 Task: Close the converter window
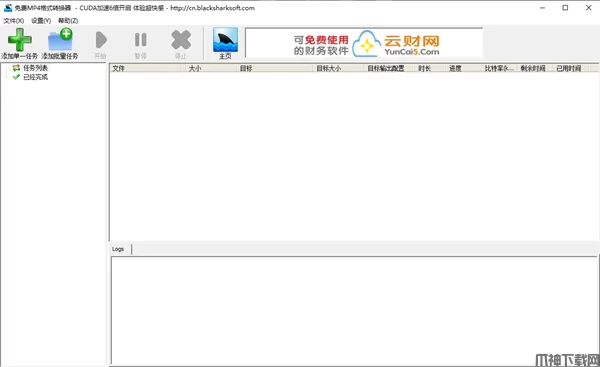pos(589,8)
